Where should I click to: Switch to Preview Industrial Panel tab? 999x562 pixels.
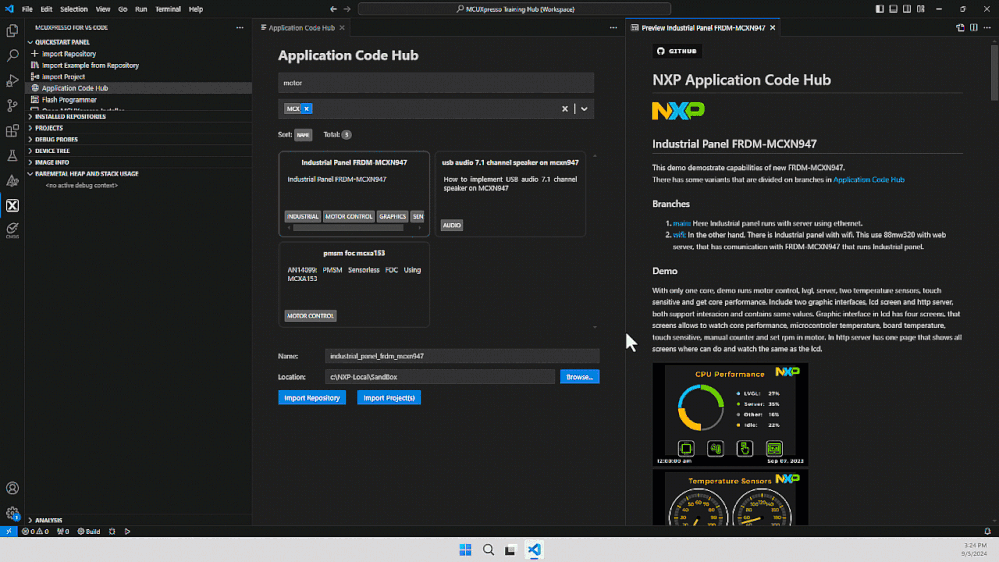702,27
